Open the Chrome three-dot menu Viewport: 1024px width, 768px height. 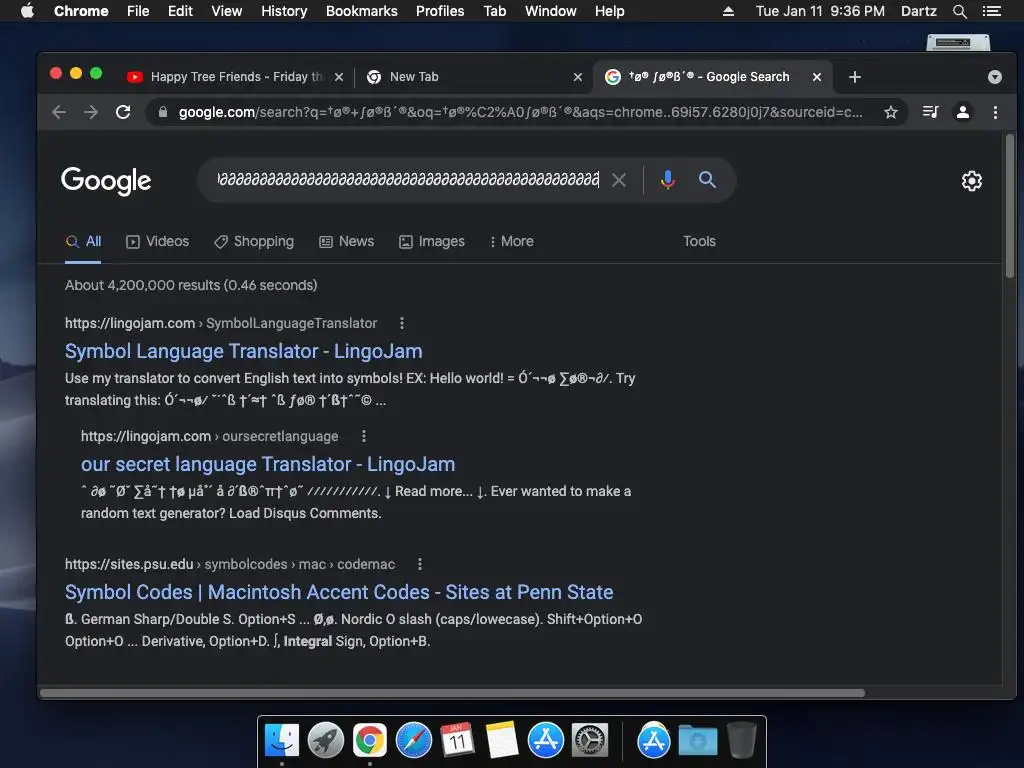pos(995,112)
